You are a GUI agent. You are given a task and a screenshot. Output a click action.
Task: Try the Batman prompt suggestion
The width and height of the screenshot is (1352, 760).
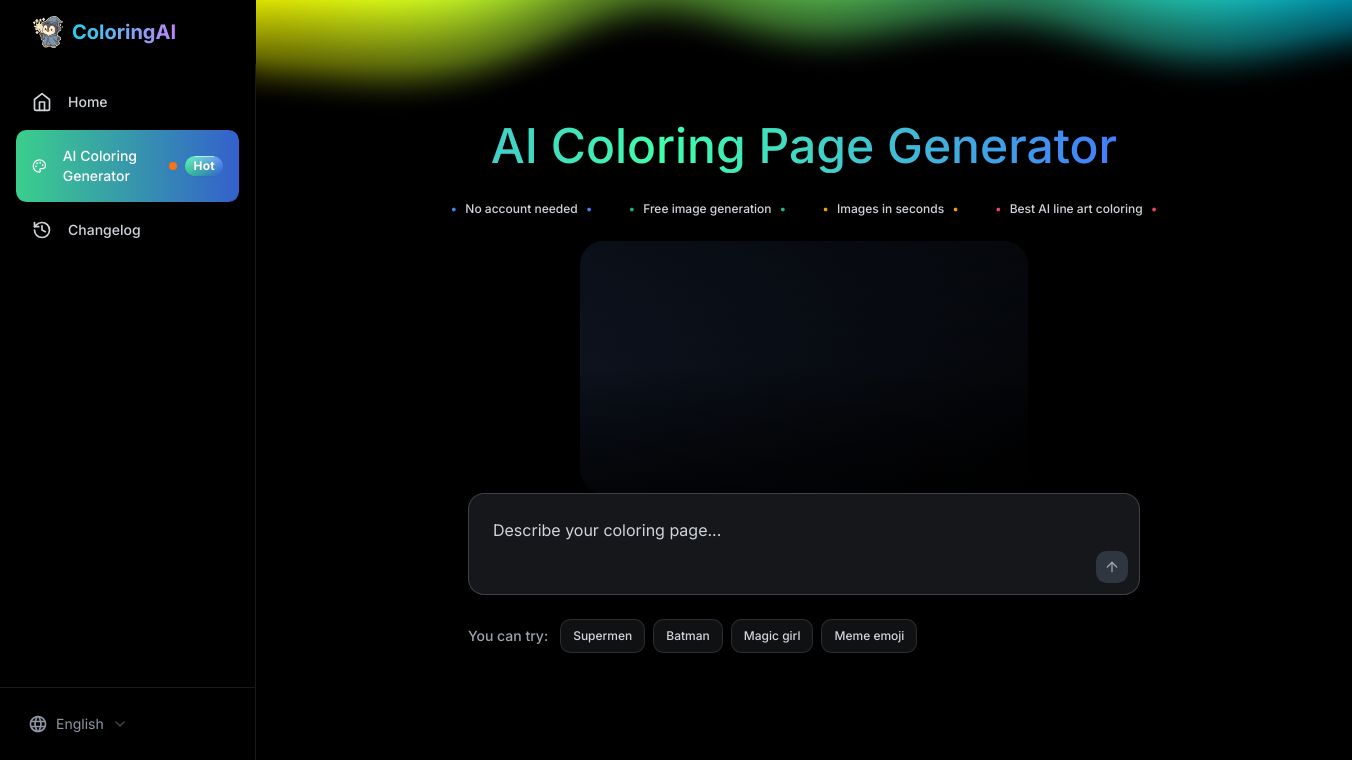[688, 636]
